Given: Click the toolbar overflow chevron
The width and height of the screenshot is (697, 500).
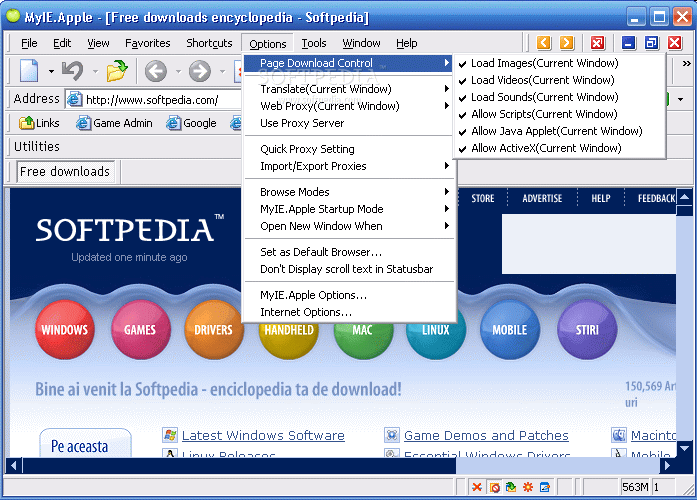Looking at the screenshot, I should (x=686, y=64).
